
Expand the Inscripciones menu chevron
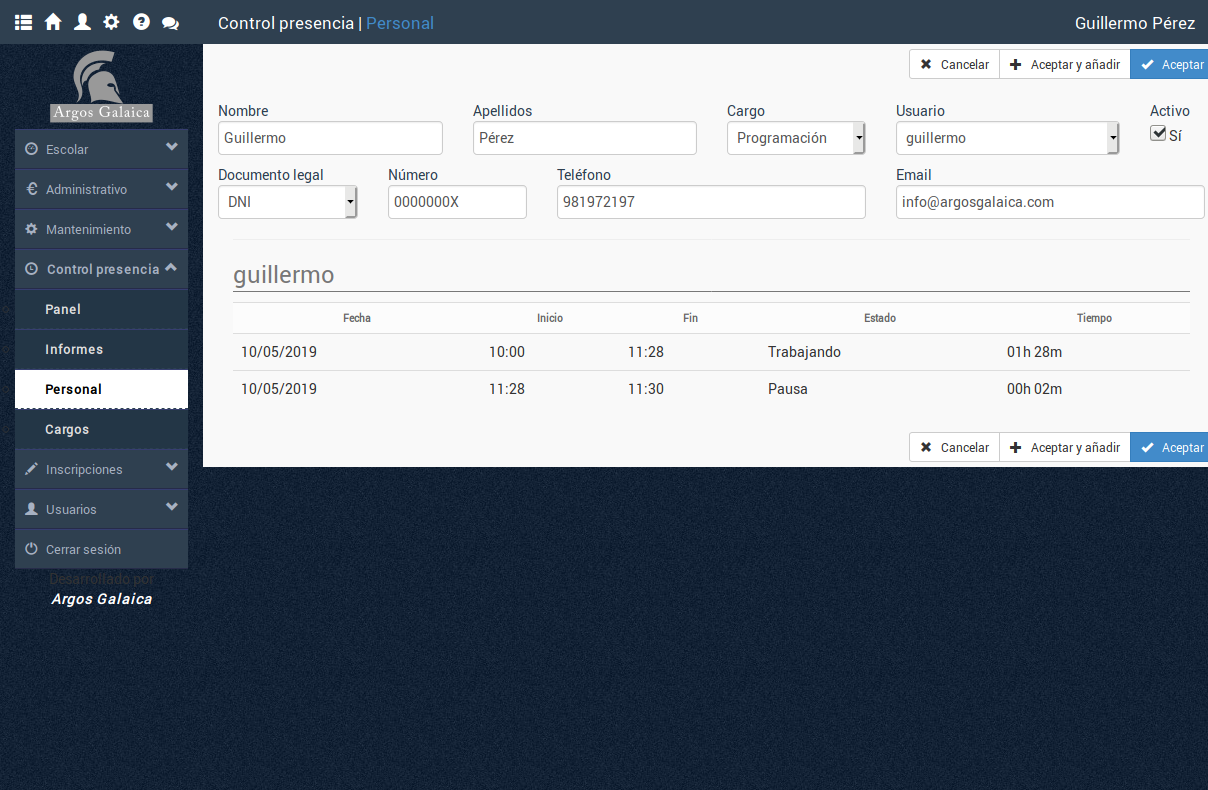pos(172,468)
